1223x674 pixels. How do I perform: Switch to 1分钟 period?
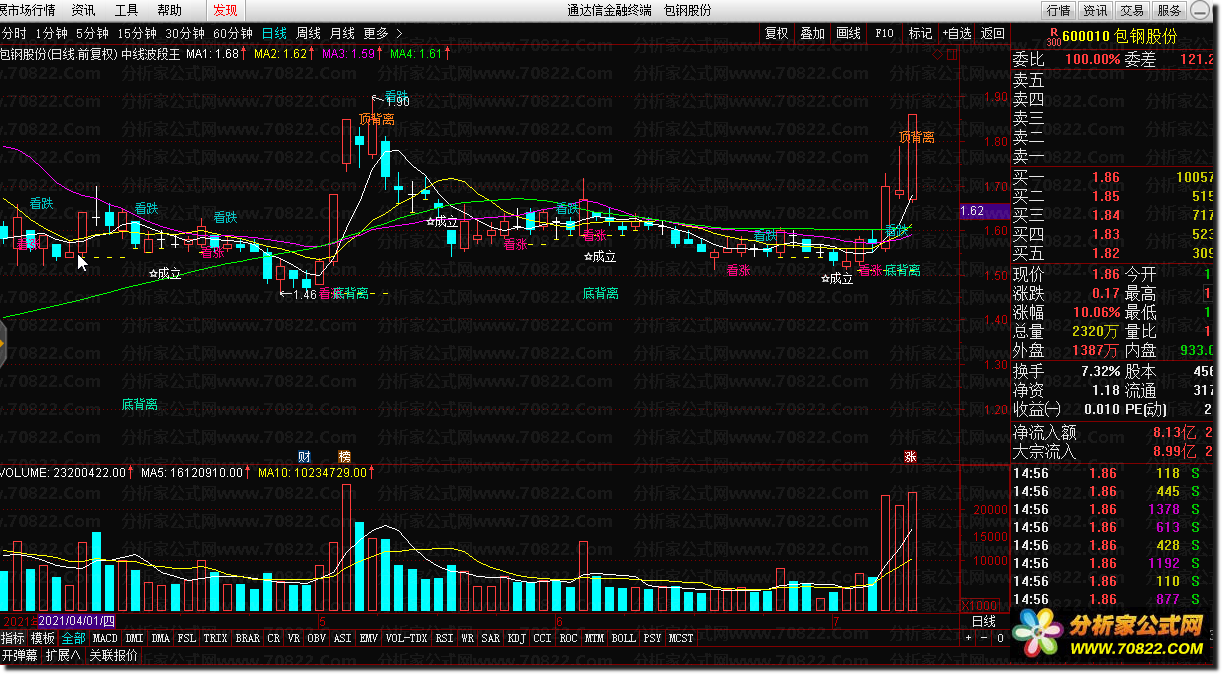click(x=52, y=33)
